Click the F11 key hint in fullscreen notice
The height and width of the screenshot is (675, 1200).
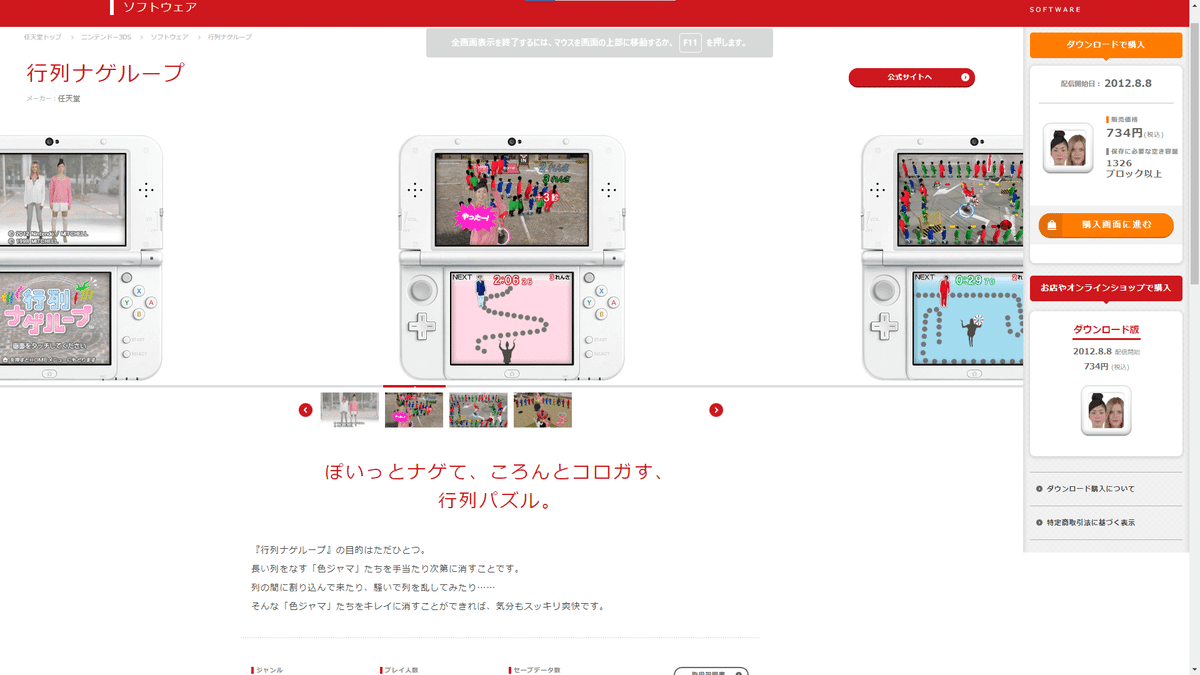point(690,43)
